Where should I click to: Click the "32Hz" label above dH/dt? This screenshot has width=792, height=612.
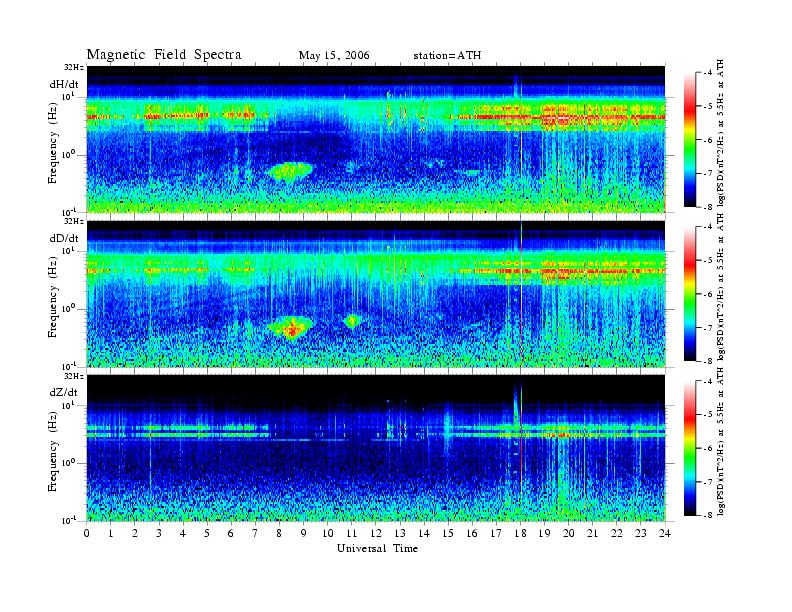pos(73,67)
